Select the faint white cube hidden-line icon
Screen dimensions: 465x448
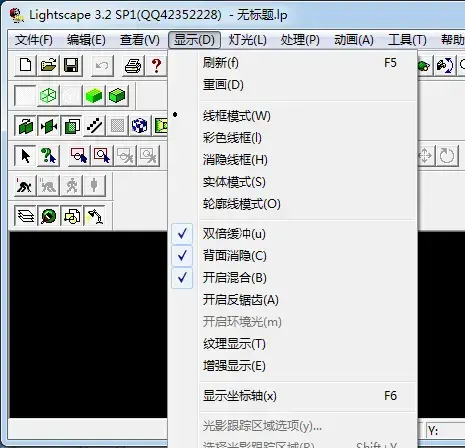71,96
